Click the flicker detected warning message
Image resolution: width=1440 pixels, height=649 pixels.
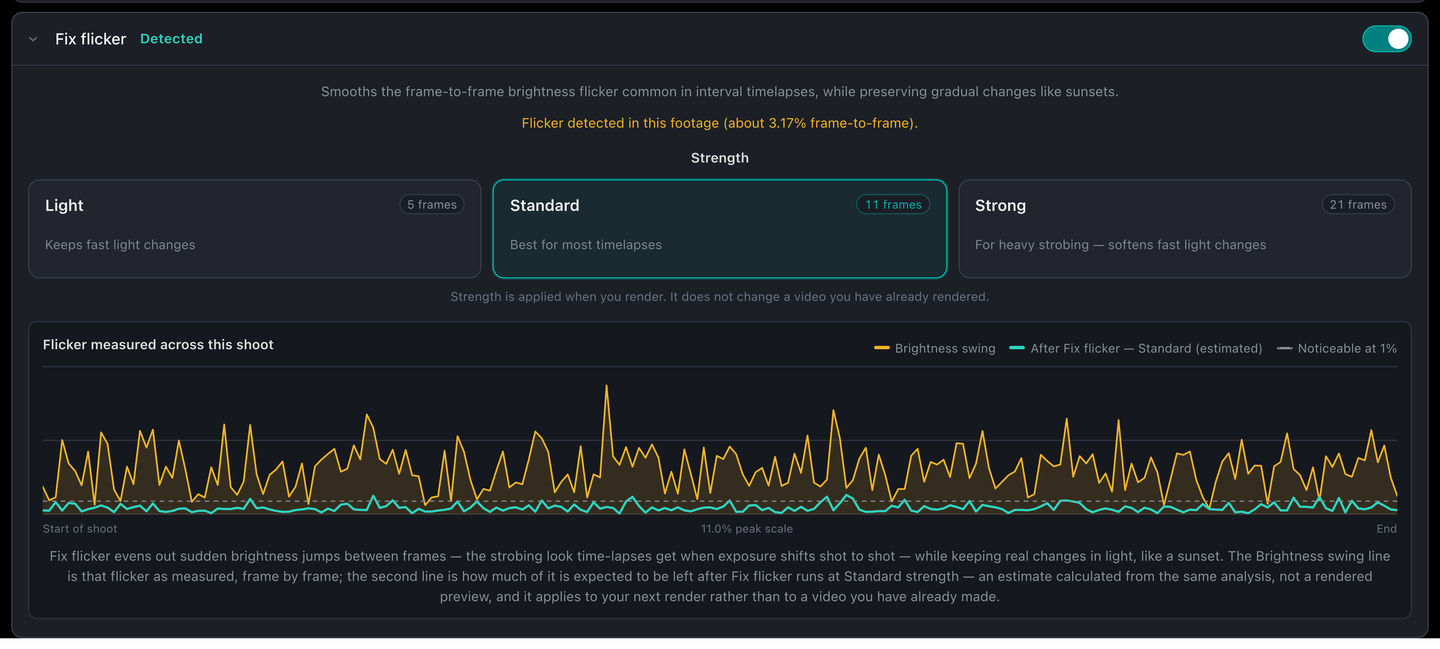point(720,124)
